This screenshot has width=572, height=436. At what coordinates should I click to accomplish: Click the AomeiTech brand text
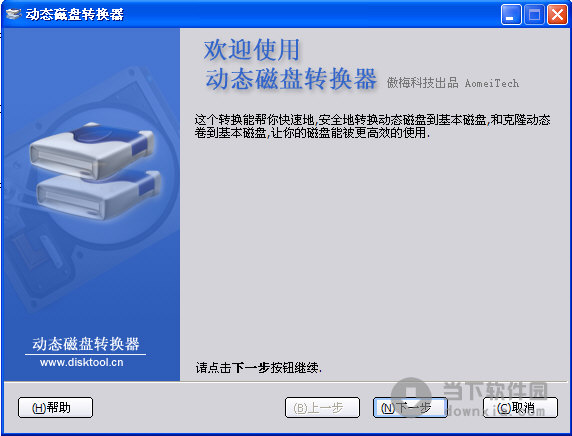(491, 84)
